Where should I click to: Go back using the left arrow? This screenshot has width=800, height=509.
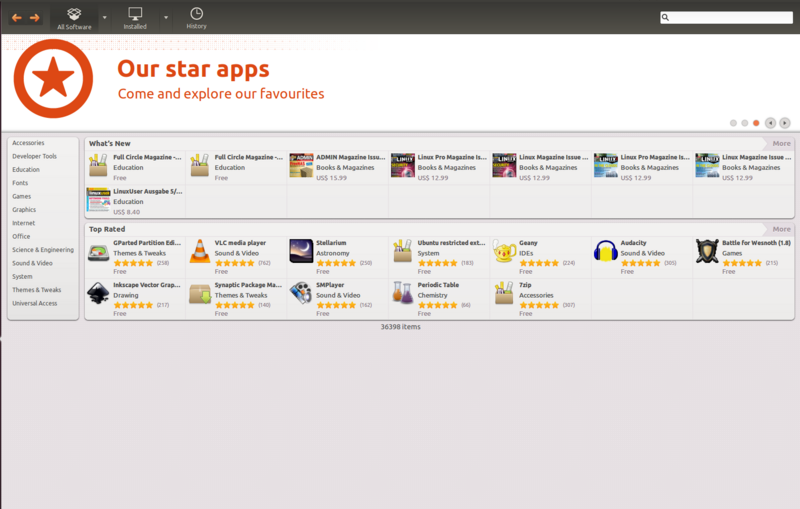[x=16, y=17]
